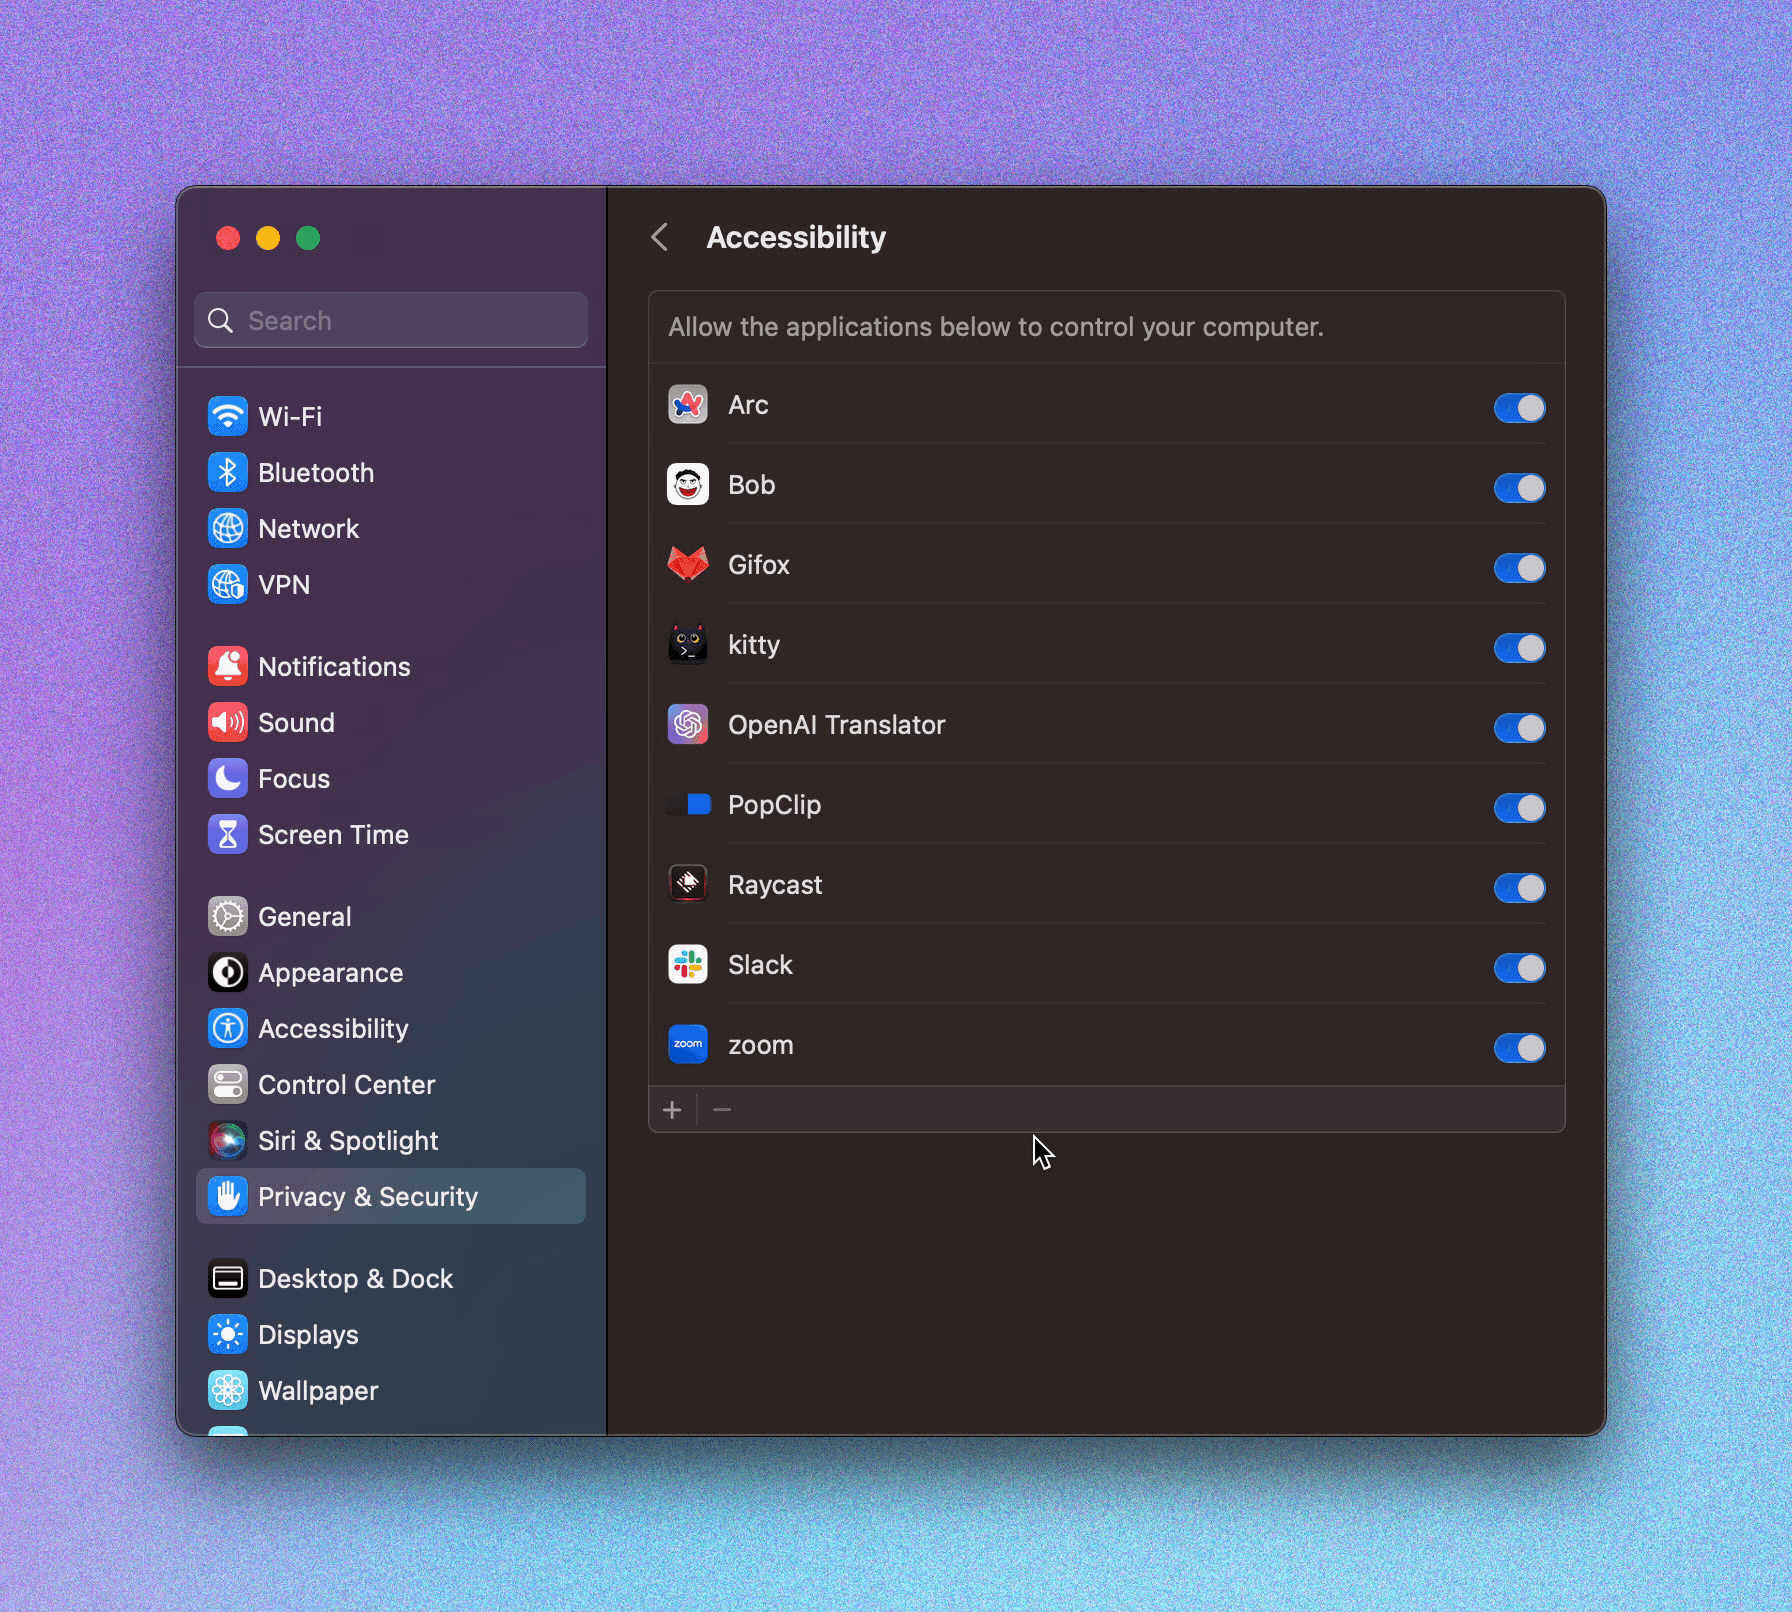Add an application with plus button

672,1110
